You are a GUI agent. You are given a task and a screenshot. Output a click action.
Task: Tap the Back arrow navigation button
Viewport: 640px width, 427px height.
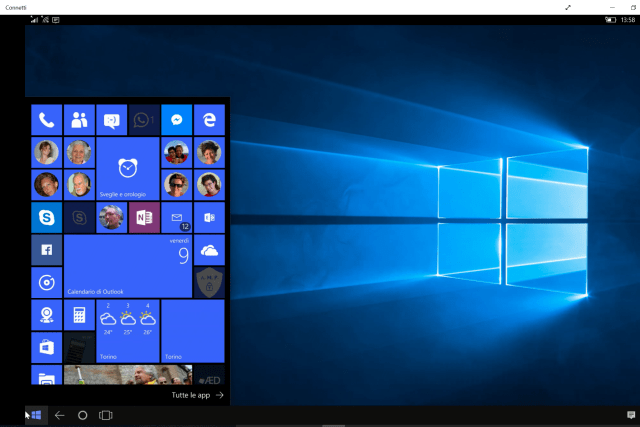point(59,415)
